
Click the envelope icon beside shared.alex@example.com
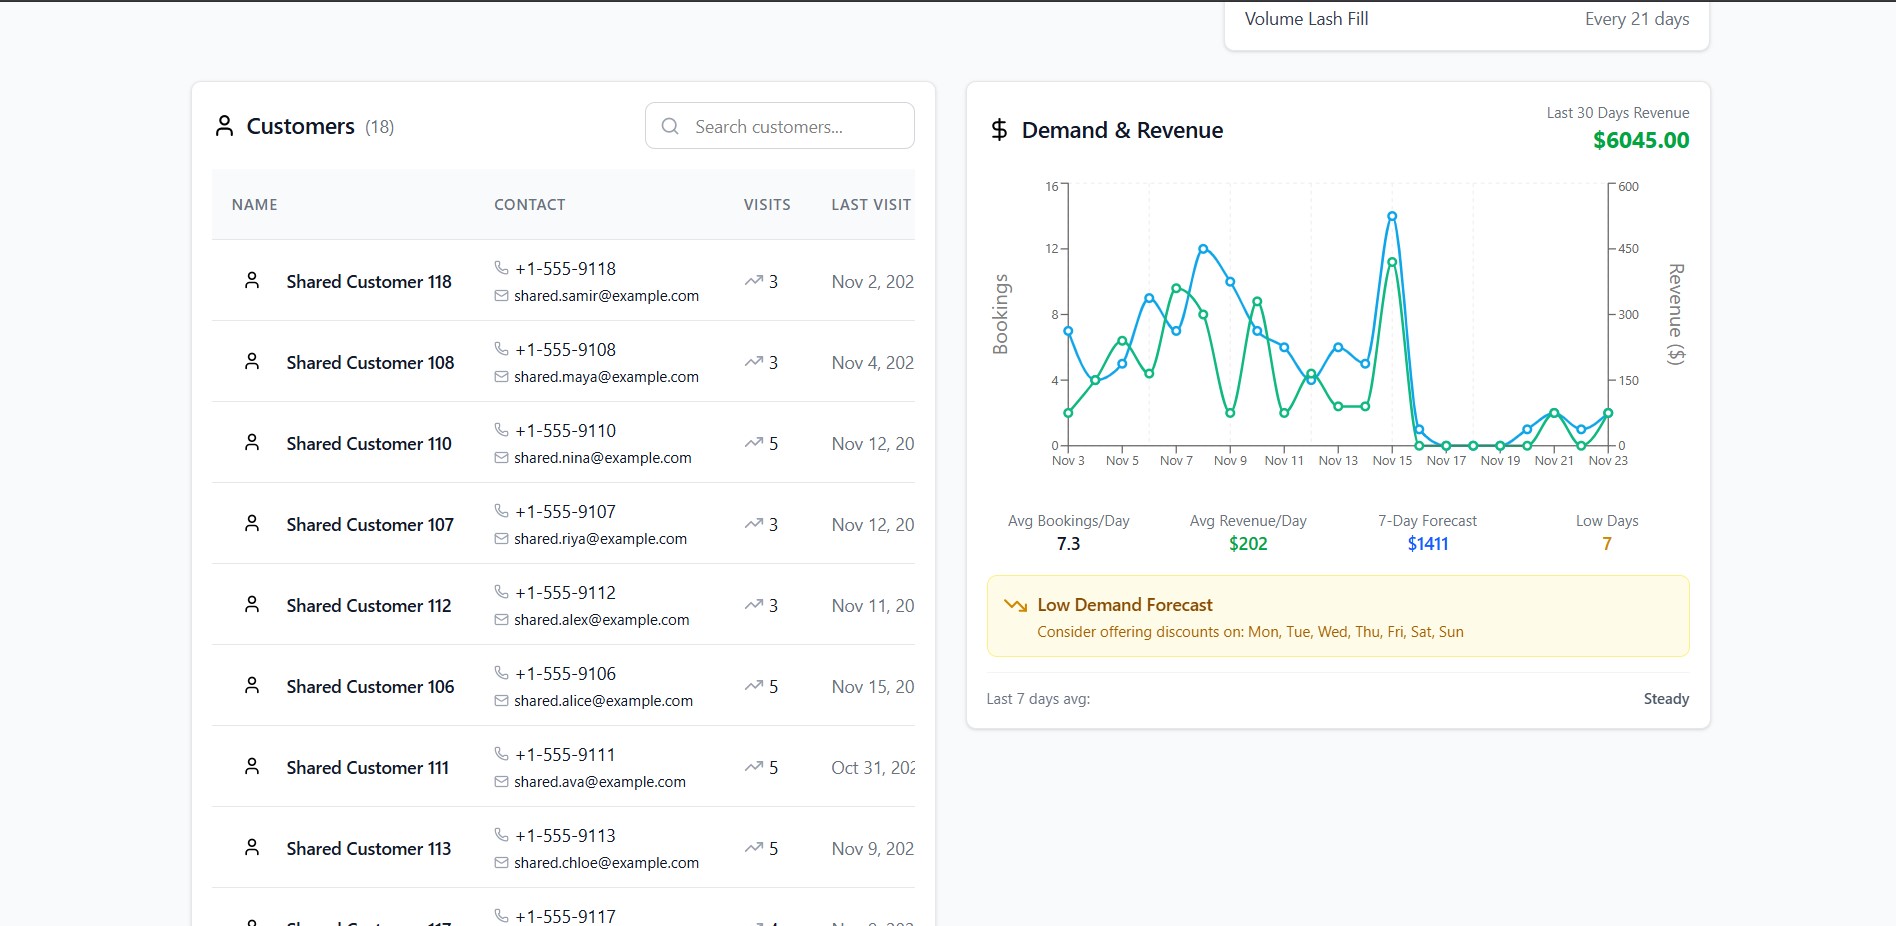502,620
